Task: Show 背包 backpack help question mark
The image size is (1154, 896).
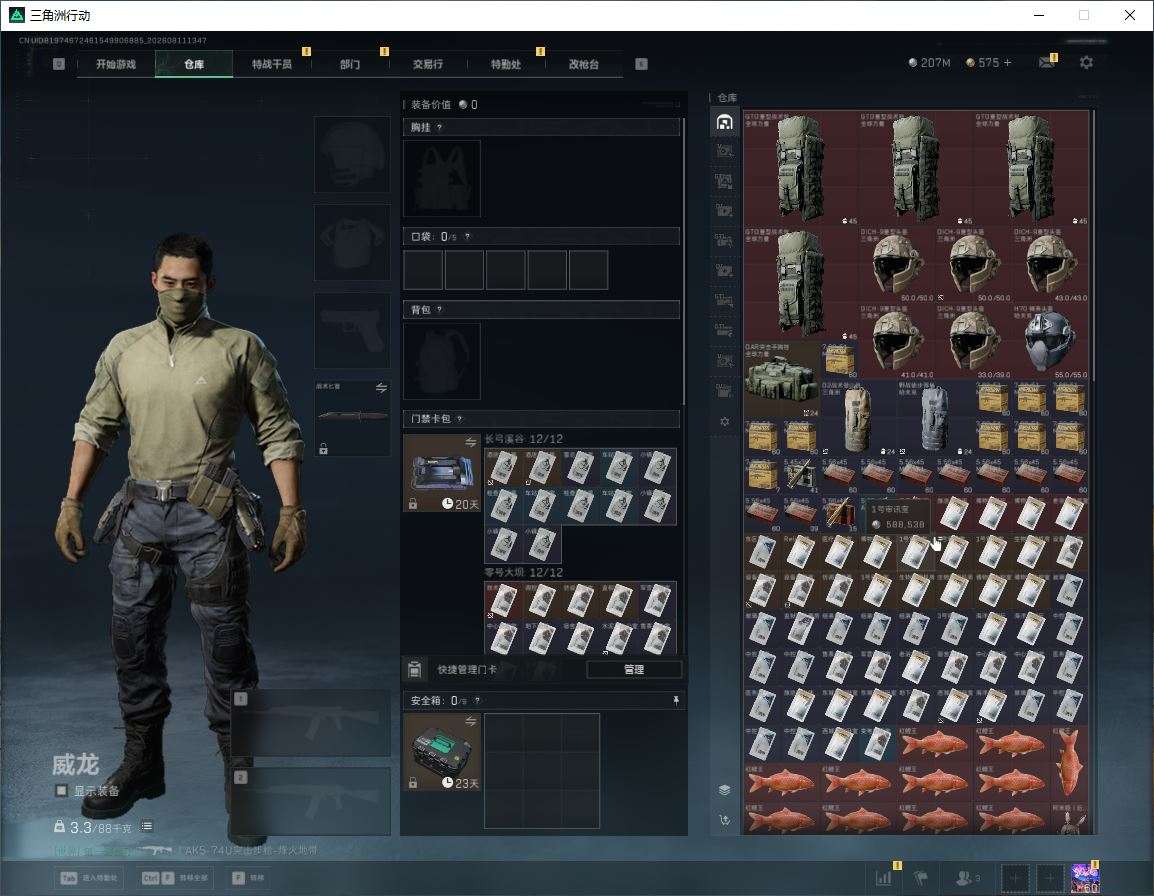Action: [x=439, y=310]
